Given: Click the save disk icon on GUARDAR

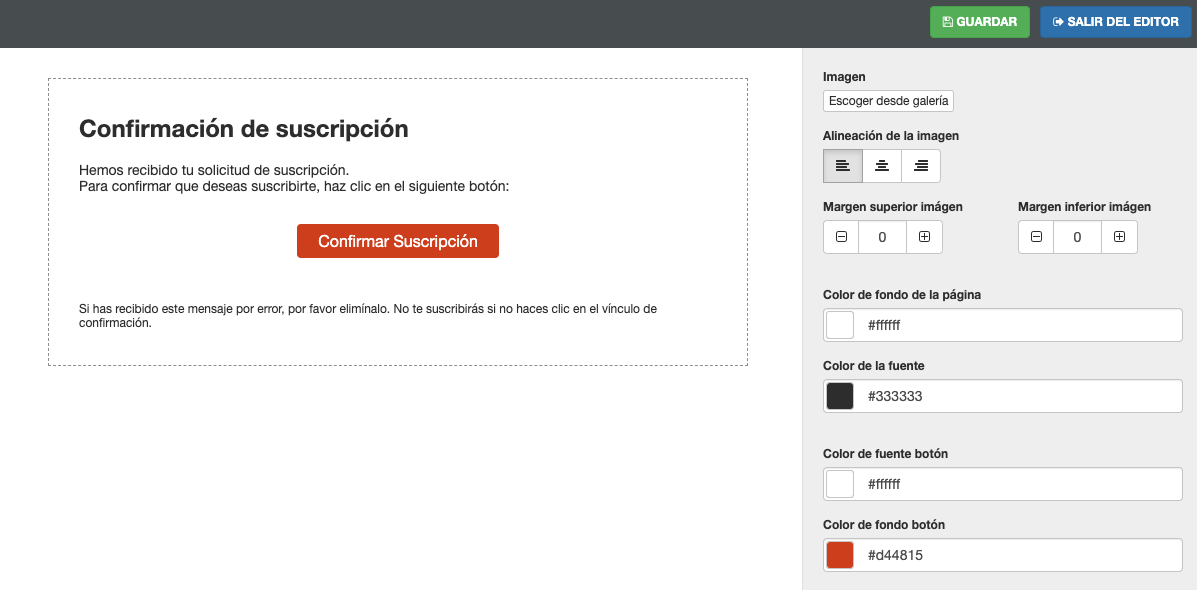Looking at the screenshot, I should [947, 21].
